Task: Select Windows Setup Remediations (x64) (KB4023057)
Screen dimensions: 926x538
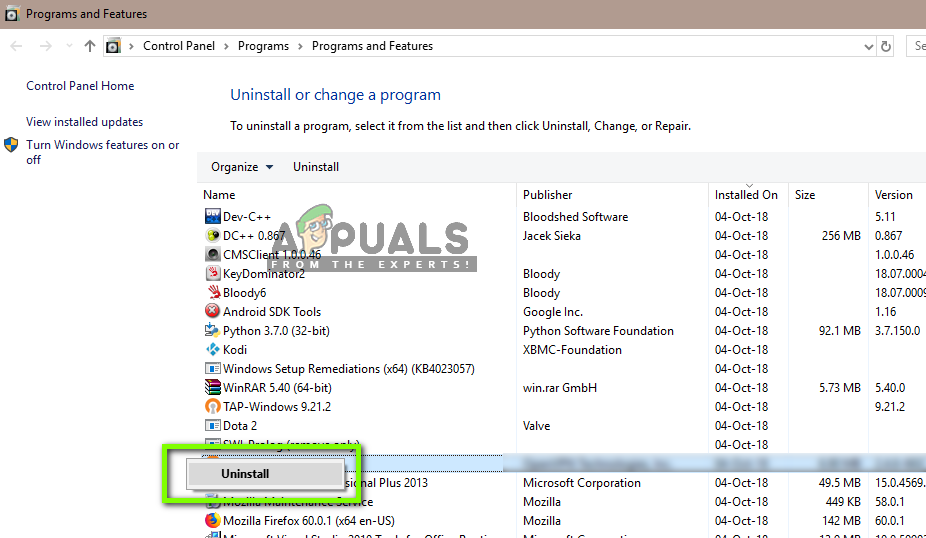Action: click(x=348, y=369)
